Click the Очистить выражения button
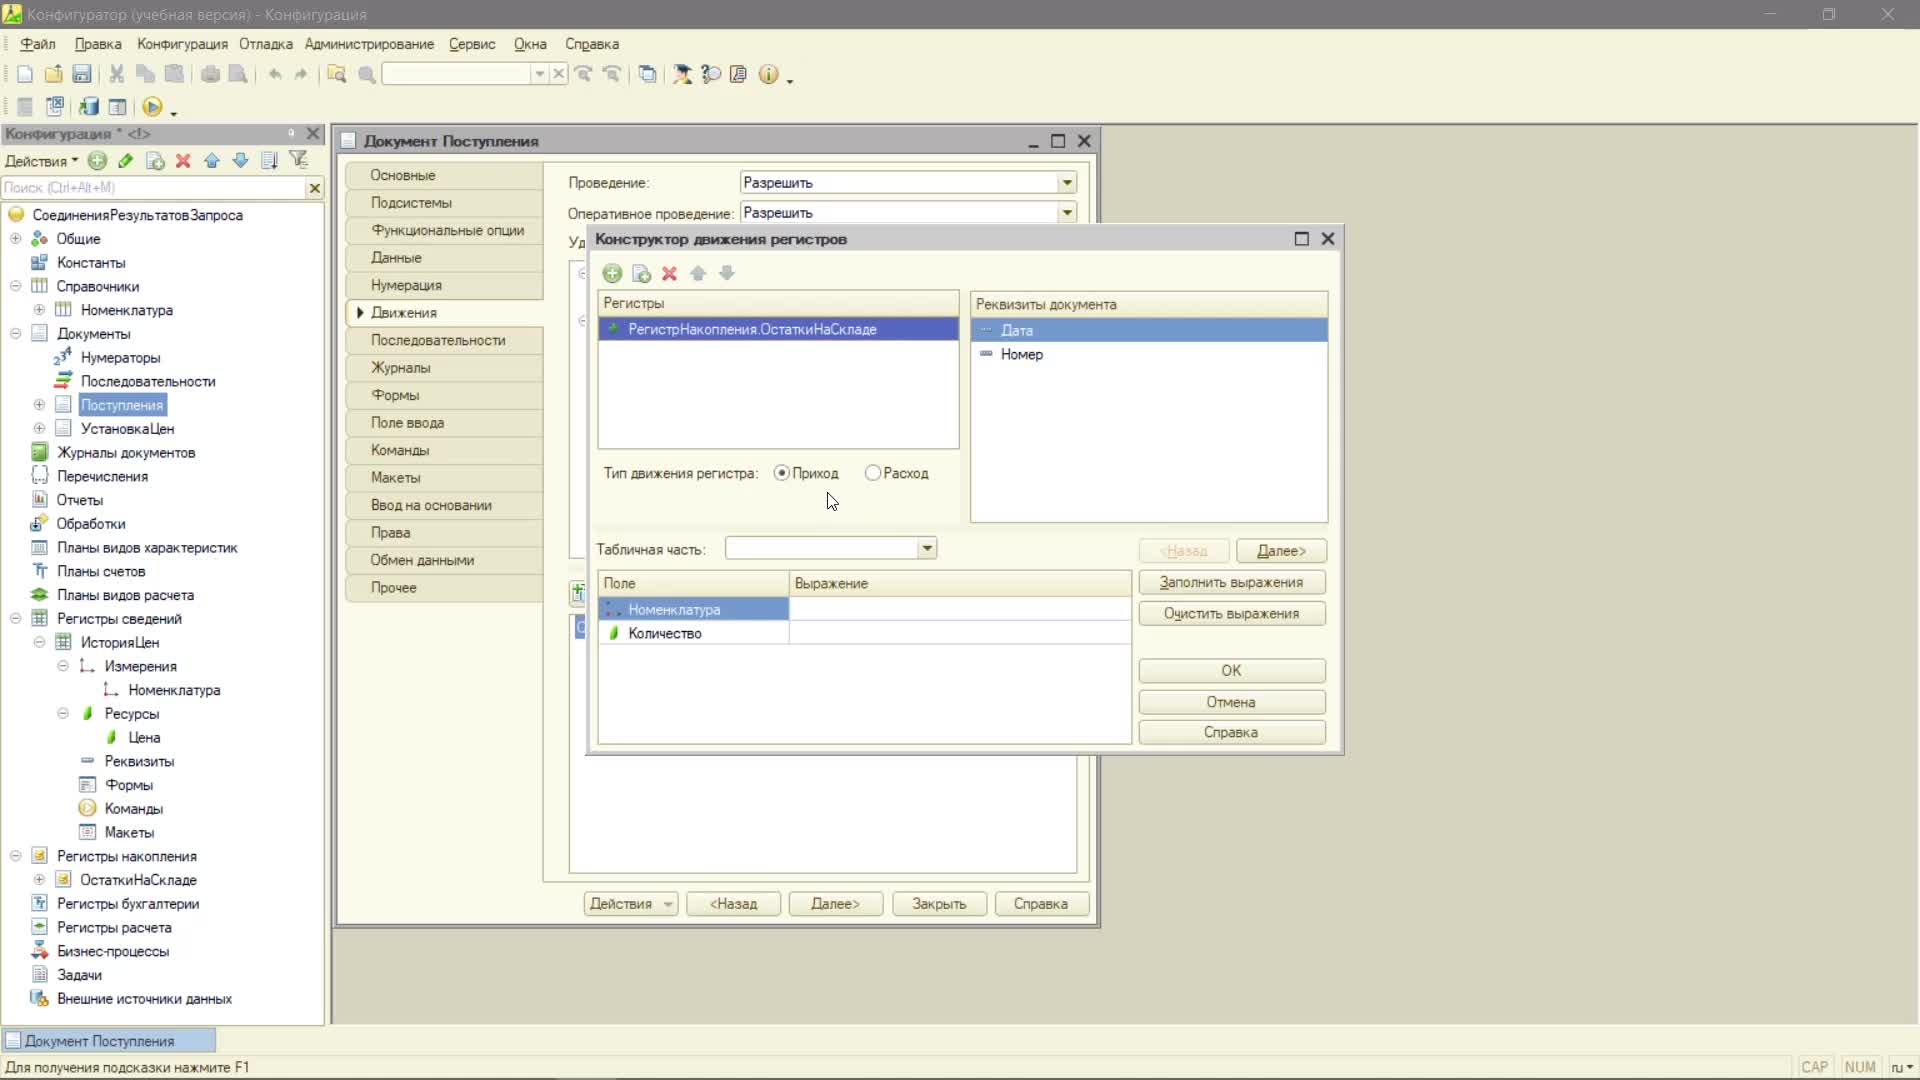The width and height of the screenshot is (1920, 1080). [1231, 613]
